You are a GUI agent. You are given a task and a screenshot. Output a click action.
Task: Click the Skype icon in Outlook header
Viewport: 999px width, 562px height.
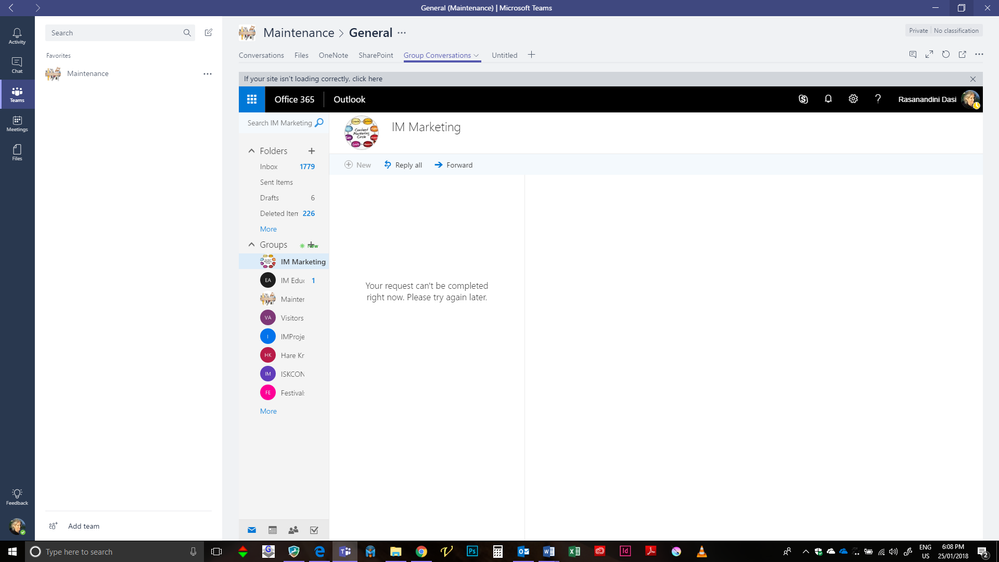(803, 99)
